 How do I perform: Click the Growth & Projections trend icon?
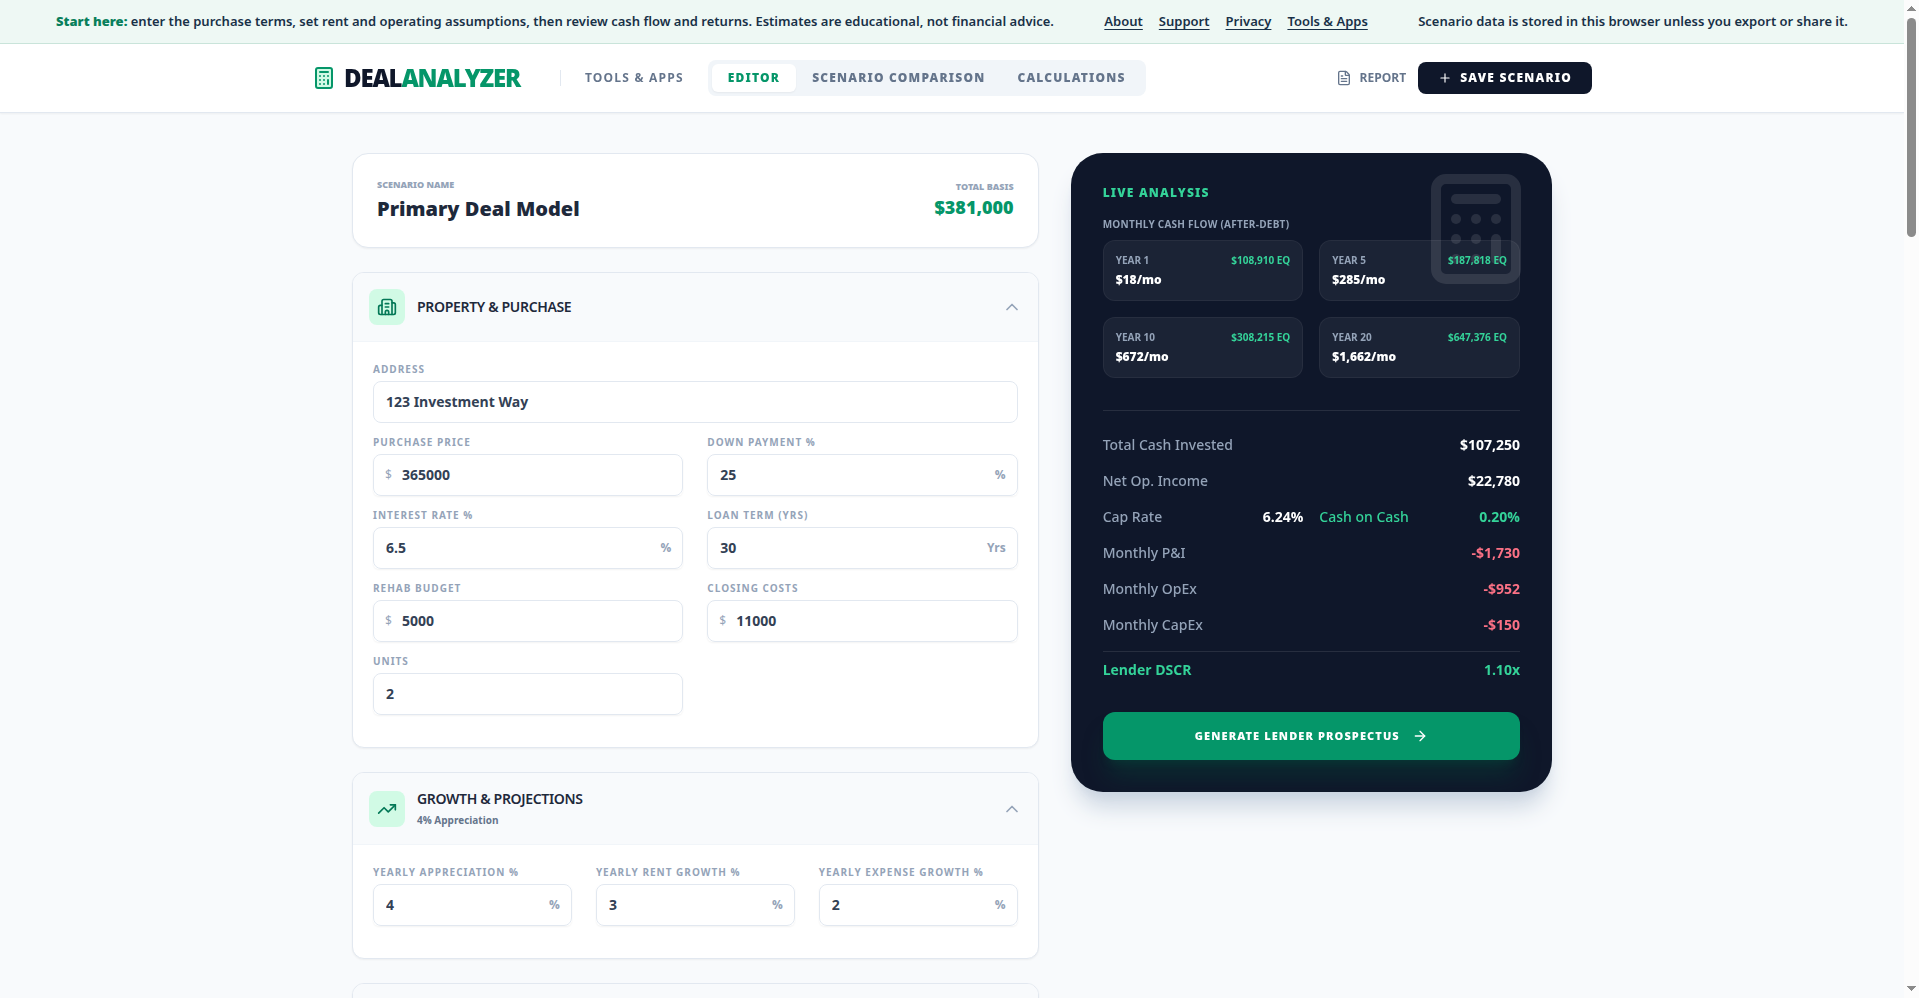pos(387,809)
